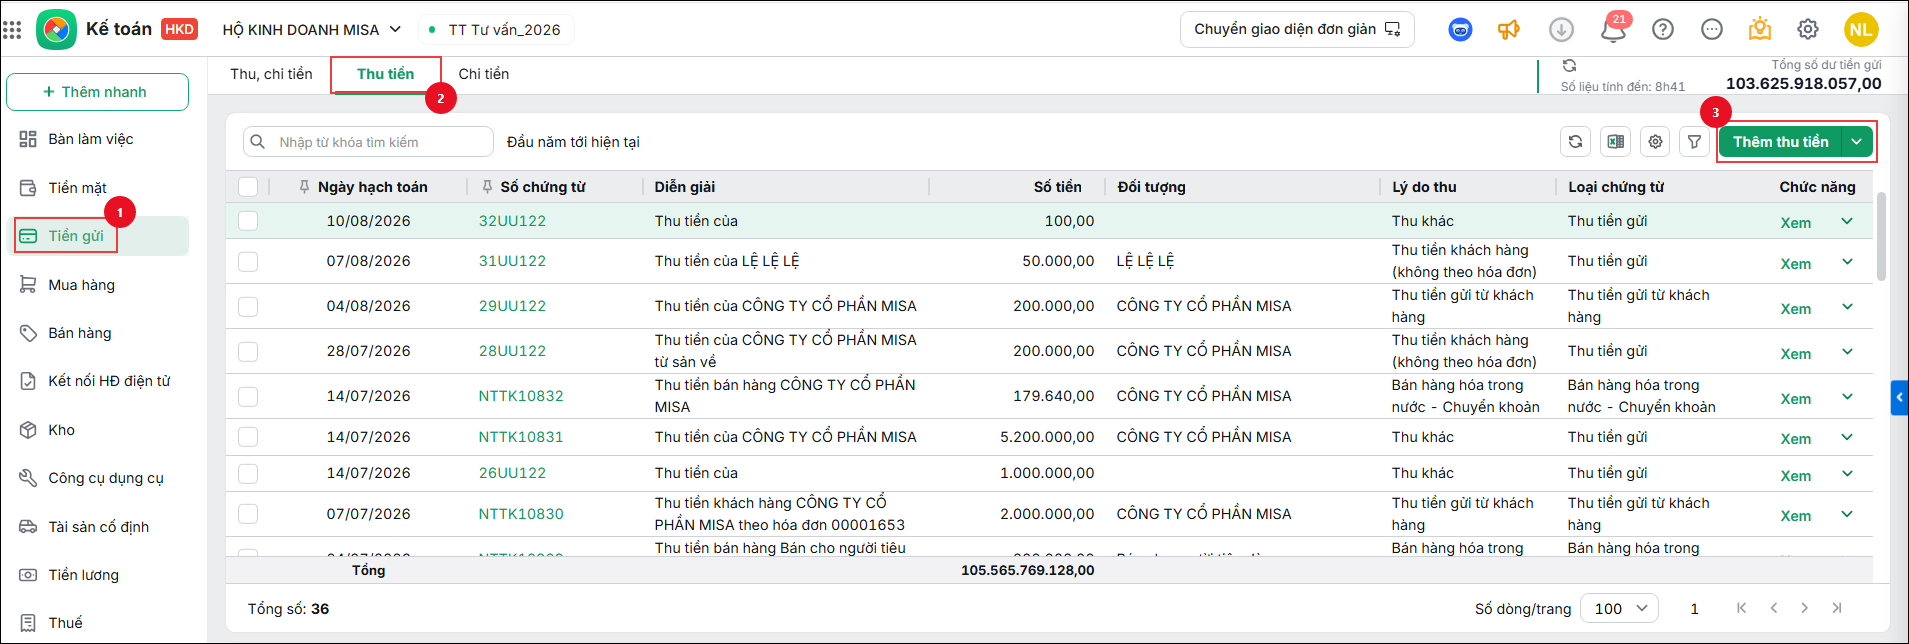This screenshot has height=644, width=1909.
Task: Click Chuyển giao diện đơn giản button
Action: 1297,30
